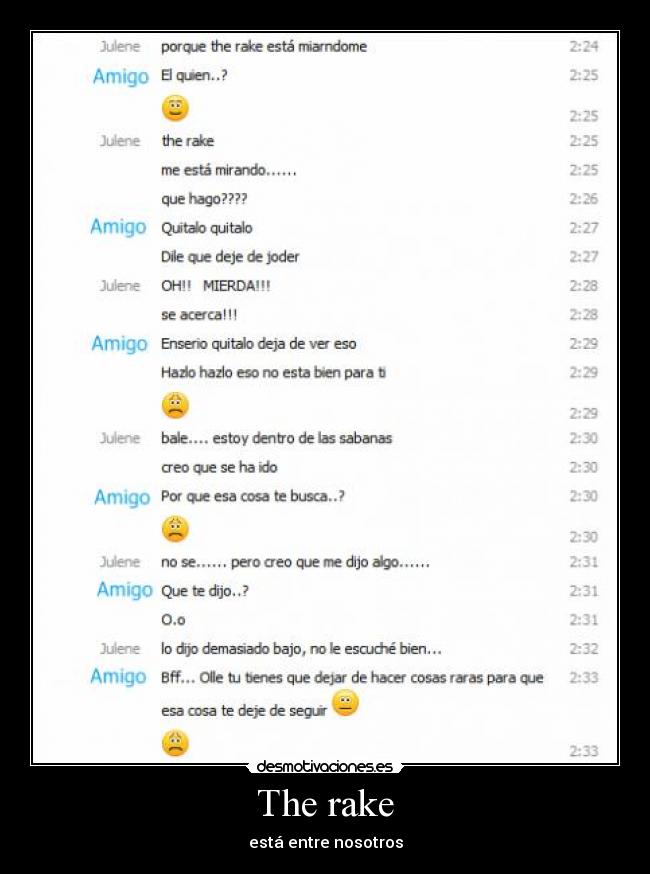Select the Amigo name beside 'Quitalo quitalo'
The height and width of the screenshot is (874, 650).
(x=118, y=227)
